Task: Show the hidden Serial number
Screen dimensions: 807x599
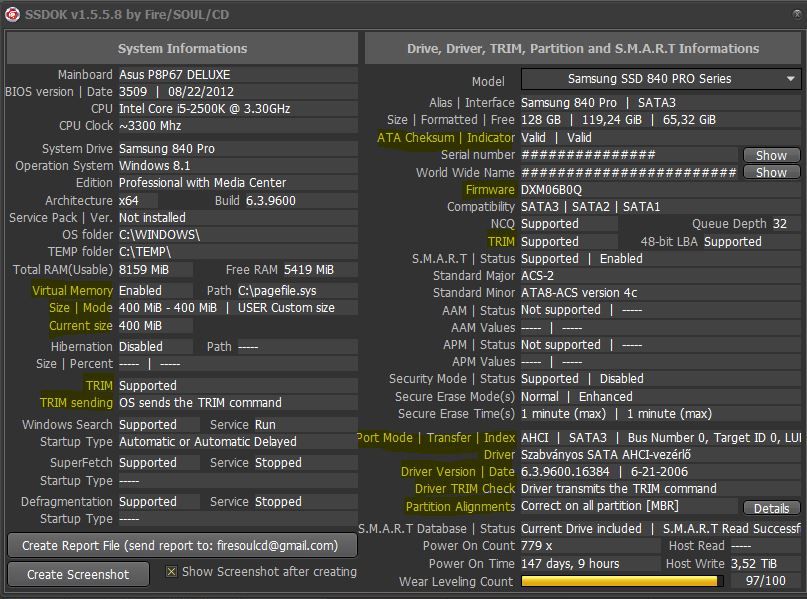Action: coord(771,155)
